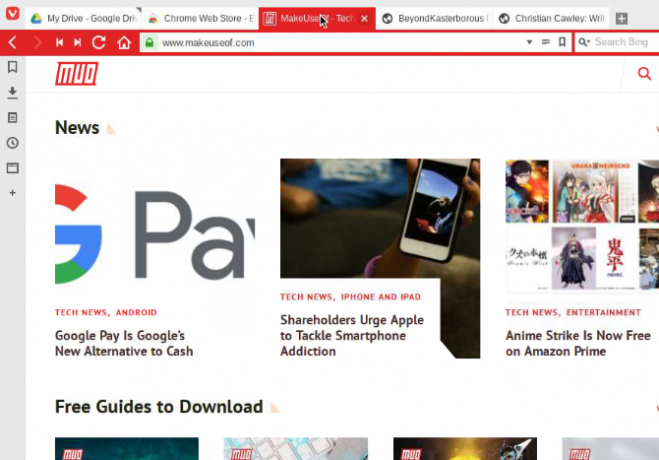Image resolution: width=659 pixels, height=460 pixels.
Task: Switch to the Chrome Web Store tab
Action: click(x=200, y=18)
